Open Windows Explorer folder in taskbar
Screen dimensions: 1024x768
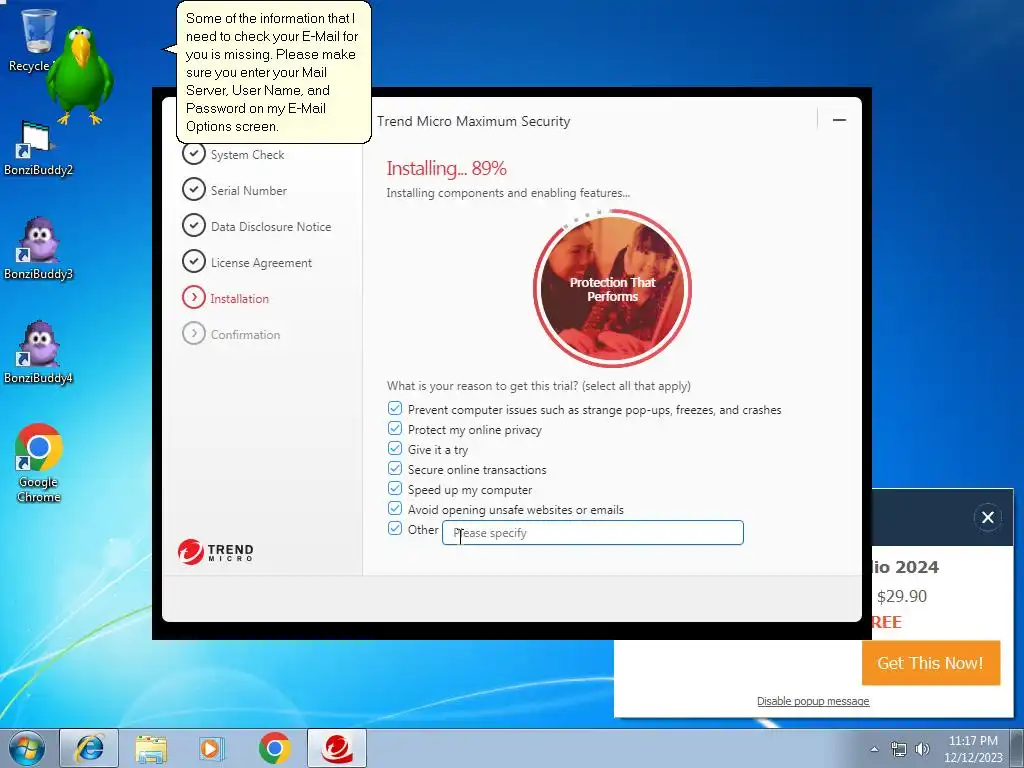151,748
